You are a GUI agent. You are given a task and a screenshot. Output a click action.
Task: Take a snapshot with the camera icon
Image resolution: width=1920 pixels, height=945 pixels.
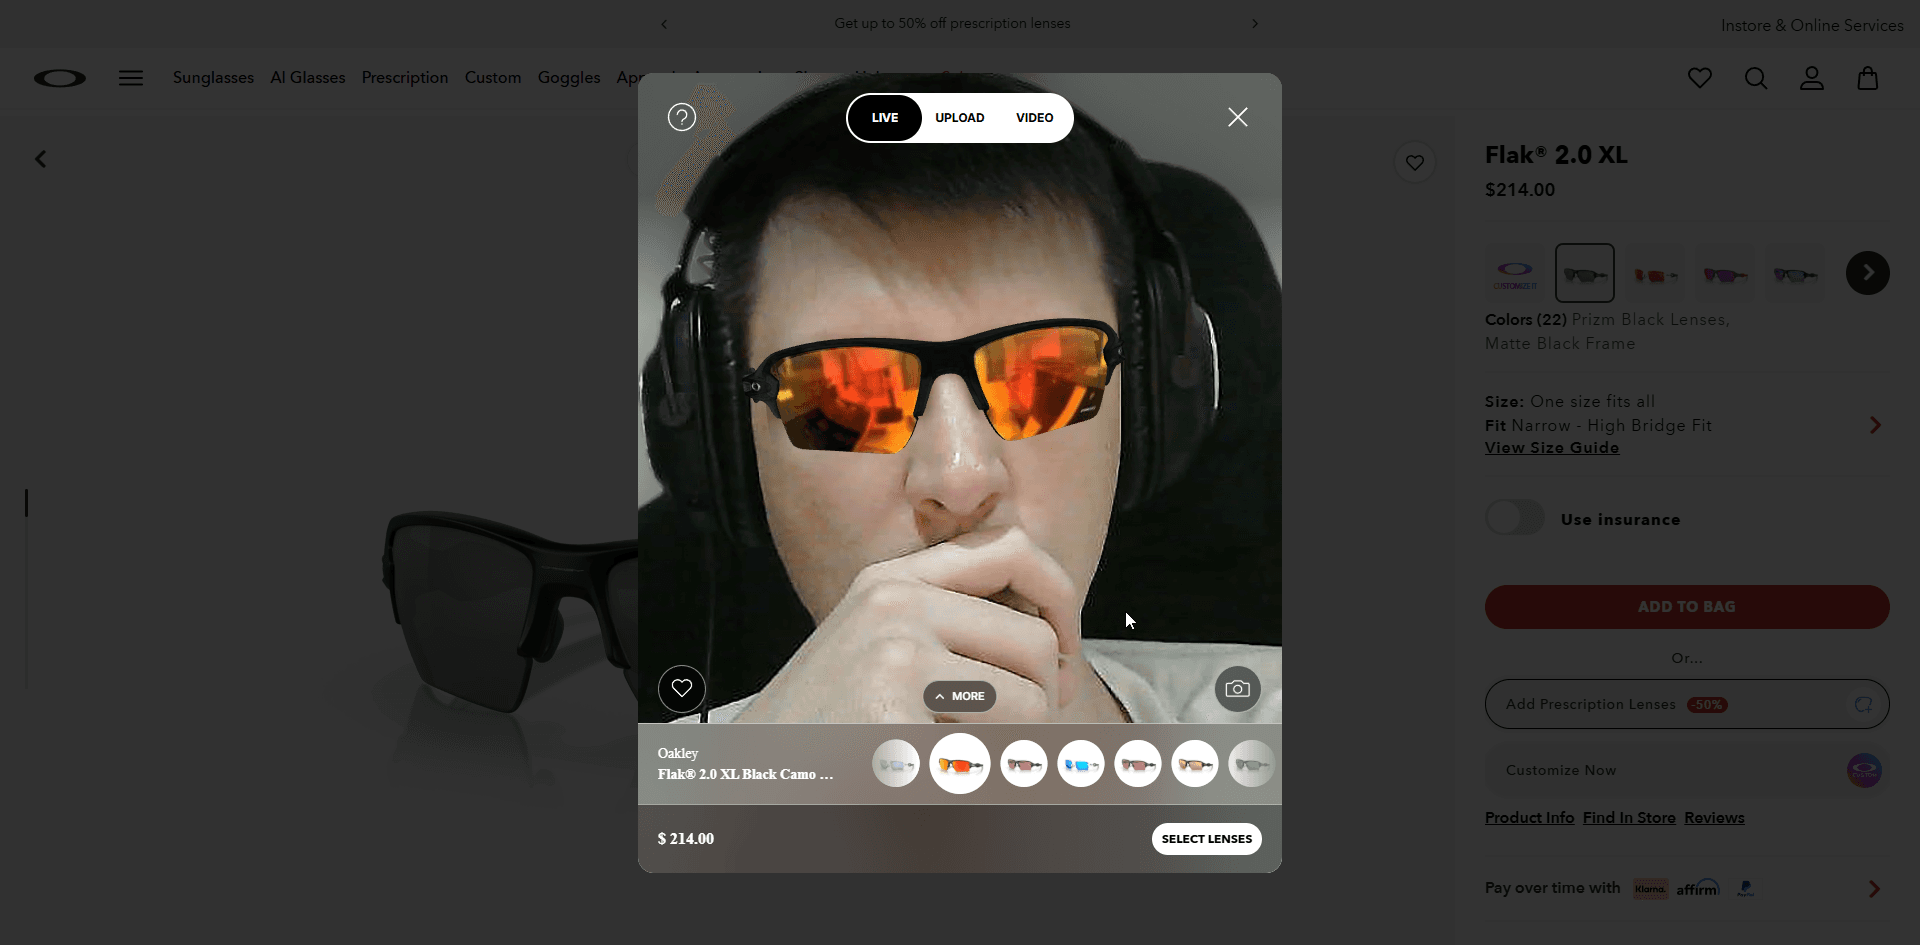tap(1237, 688)
